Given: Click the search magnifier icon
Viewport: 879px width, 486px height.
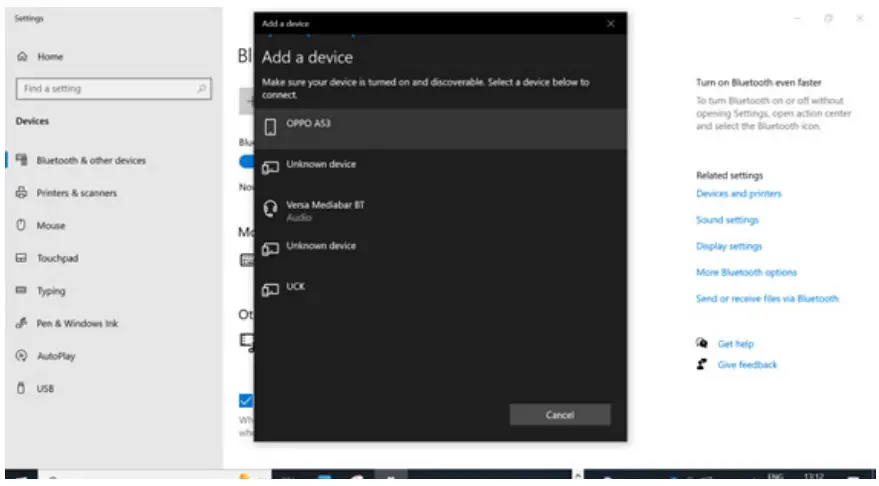Looking at the screenshot, I should coord(201,89).
